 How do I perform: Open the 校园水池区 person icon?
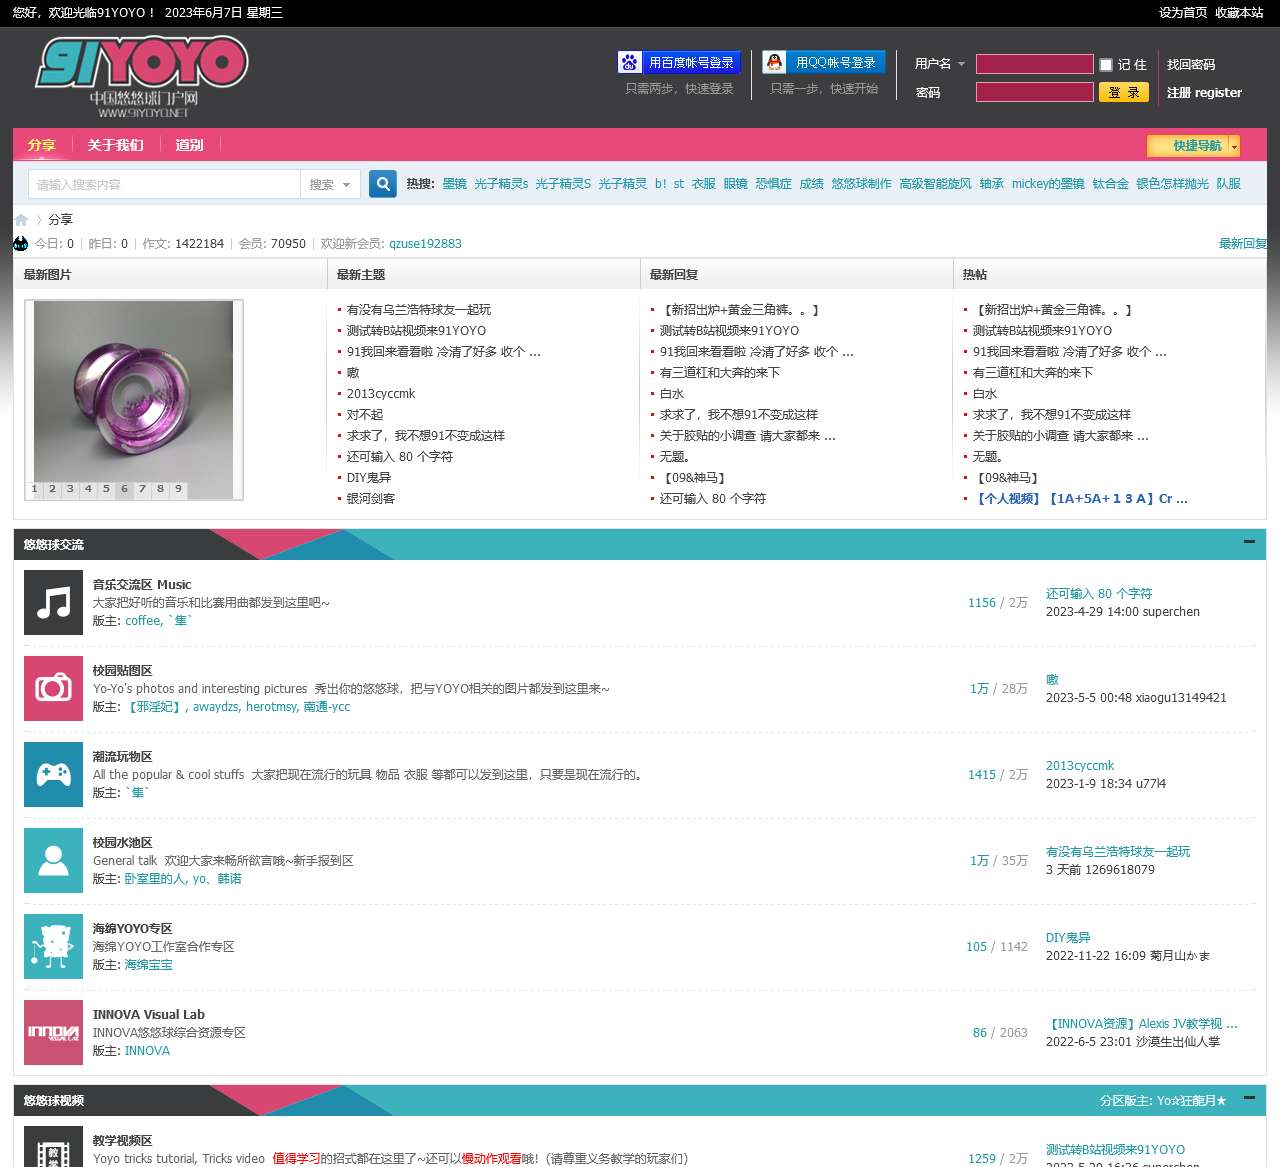pyautogui.click(x=53, y=860)
